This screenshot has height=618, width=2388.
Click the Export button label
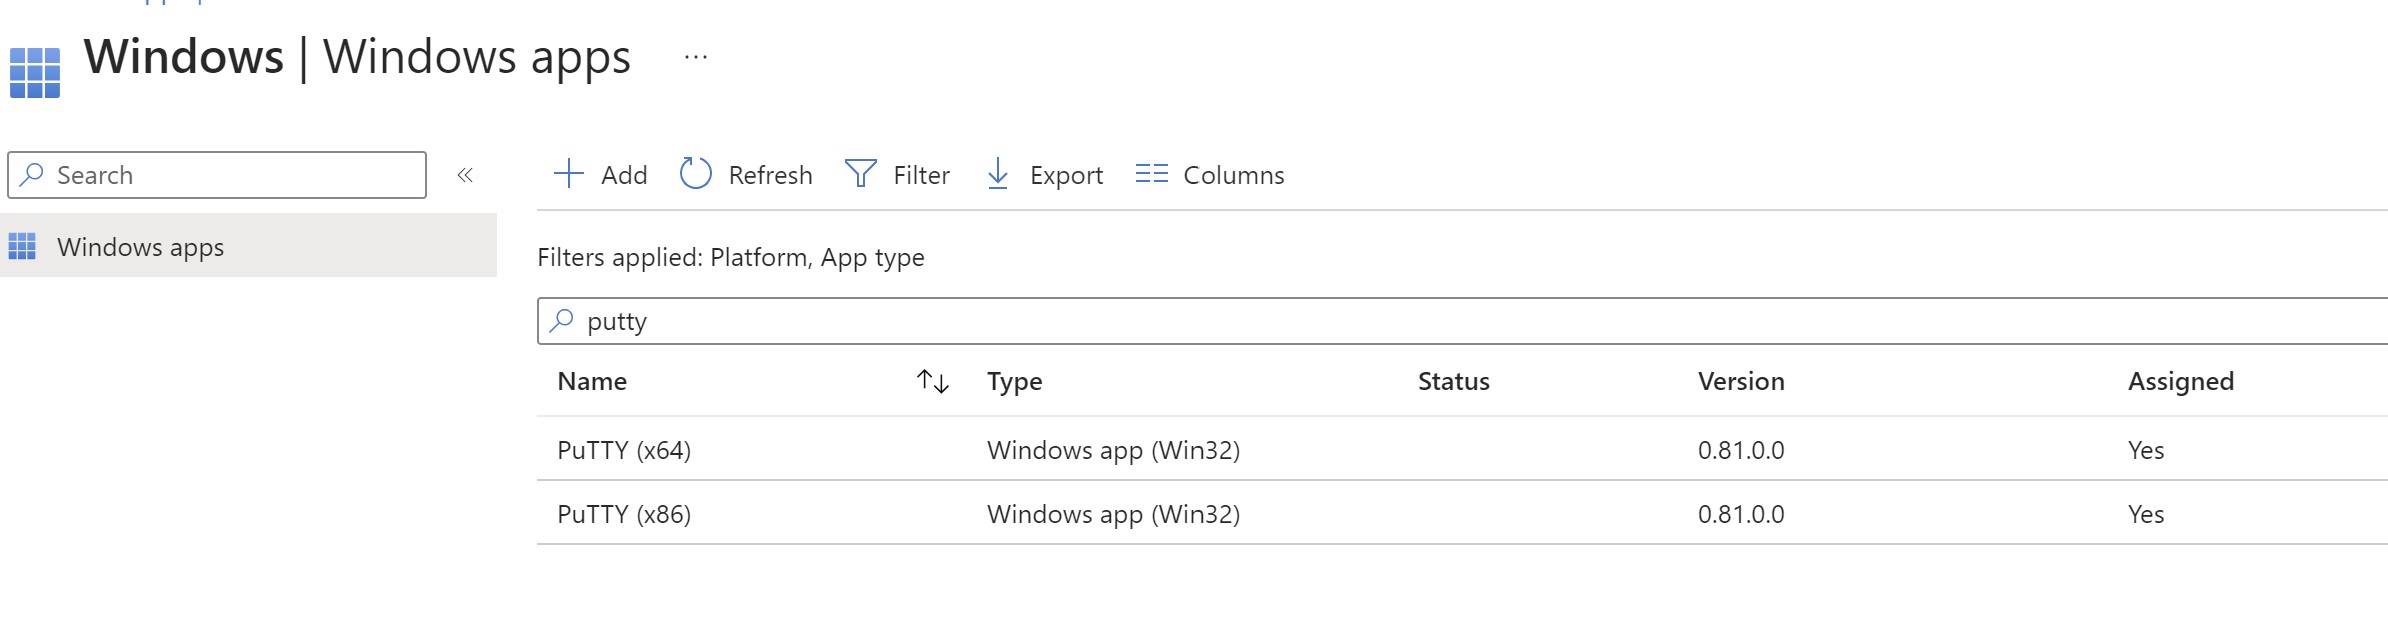pos(1066,175)
